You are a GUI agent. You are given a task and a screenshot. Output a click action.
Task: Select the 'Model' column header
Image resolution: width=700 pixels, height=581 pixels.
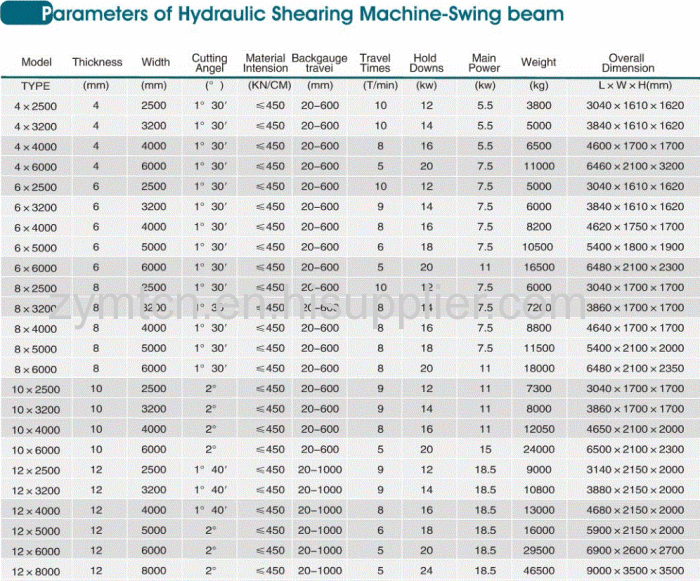(37, 62)
